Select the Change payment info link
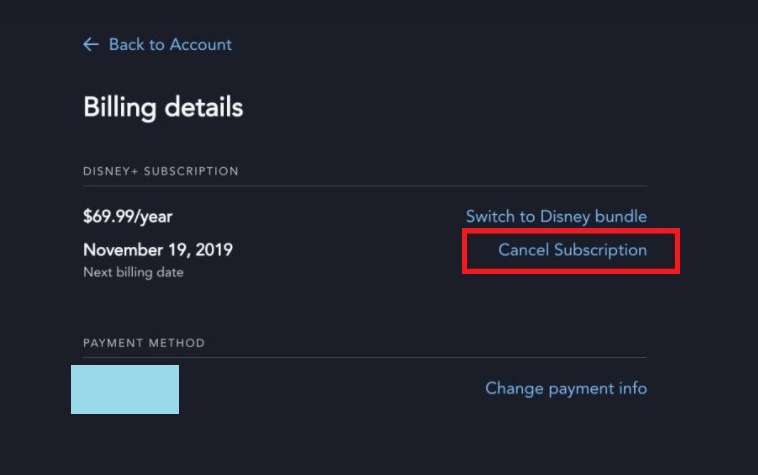Screen dimensions: 758x475 [566, 388]
